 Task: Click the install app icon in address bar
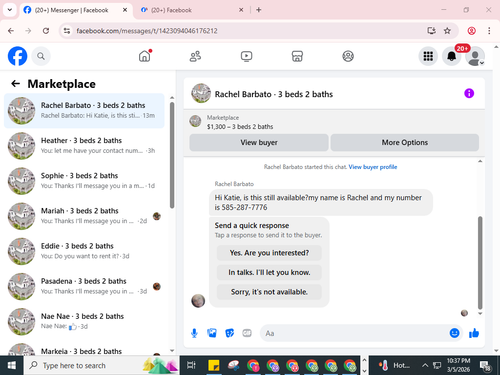pyautogui.click(x=431, y=31)
